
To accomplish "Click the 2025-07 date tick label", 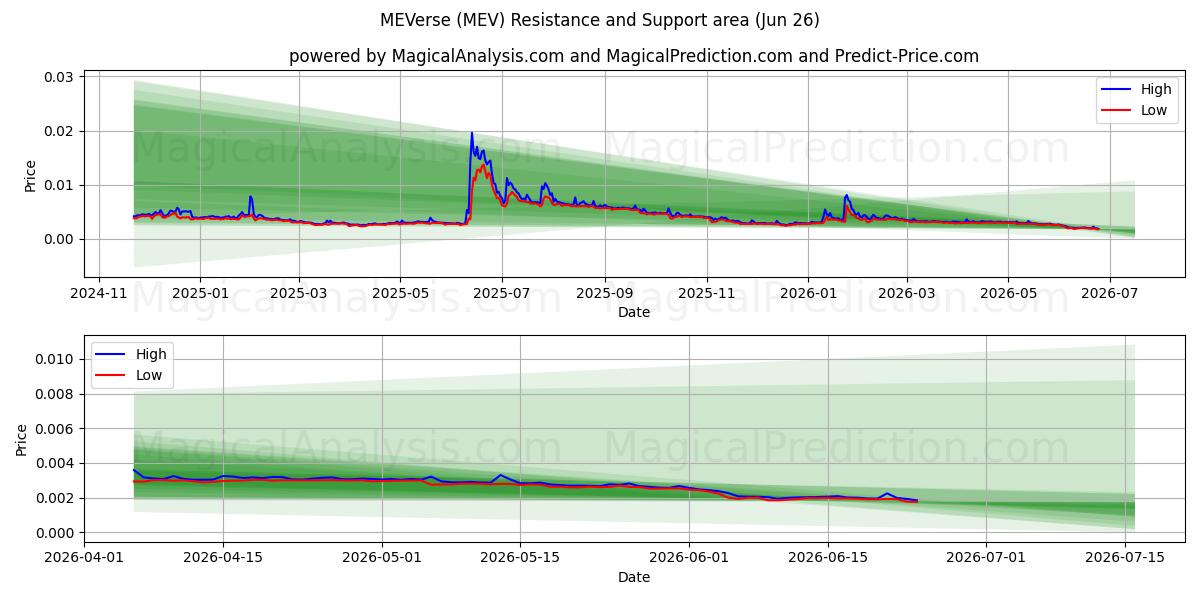I will tap(501, 293).
